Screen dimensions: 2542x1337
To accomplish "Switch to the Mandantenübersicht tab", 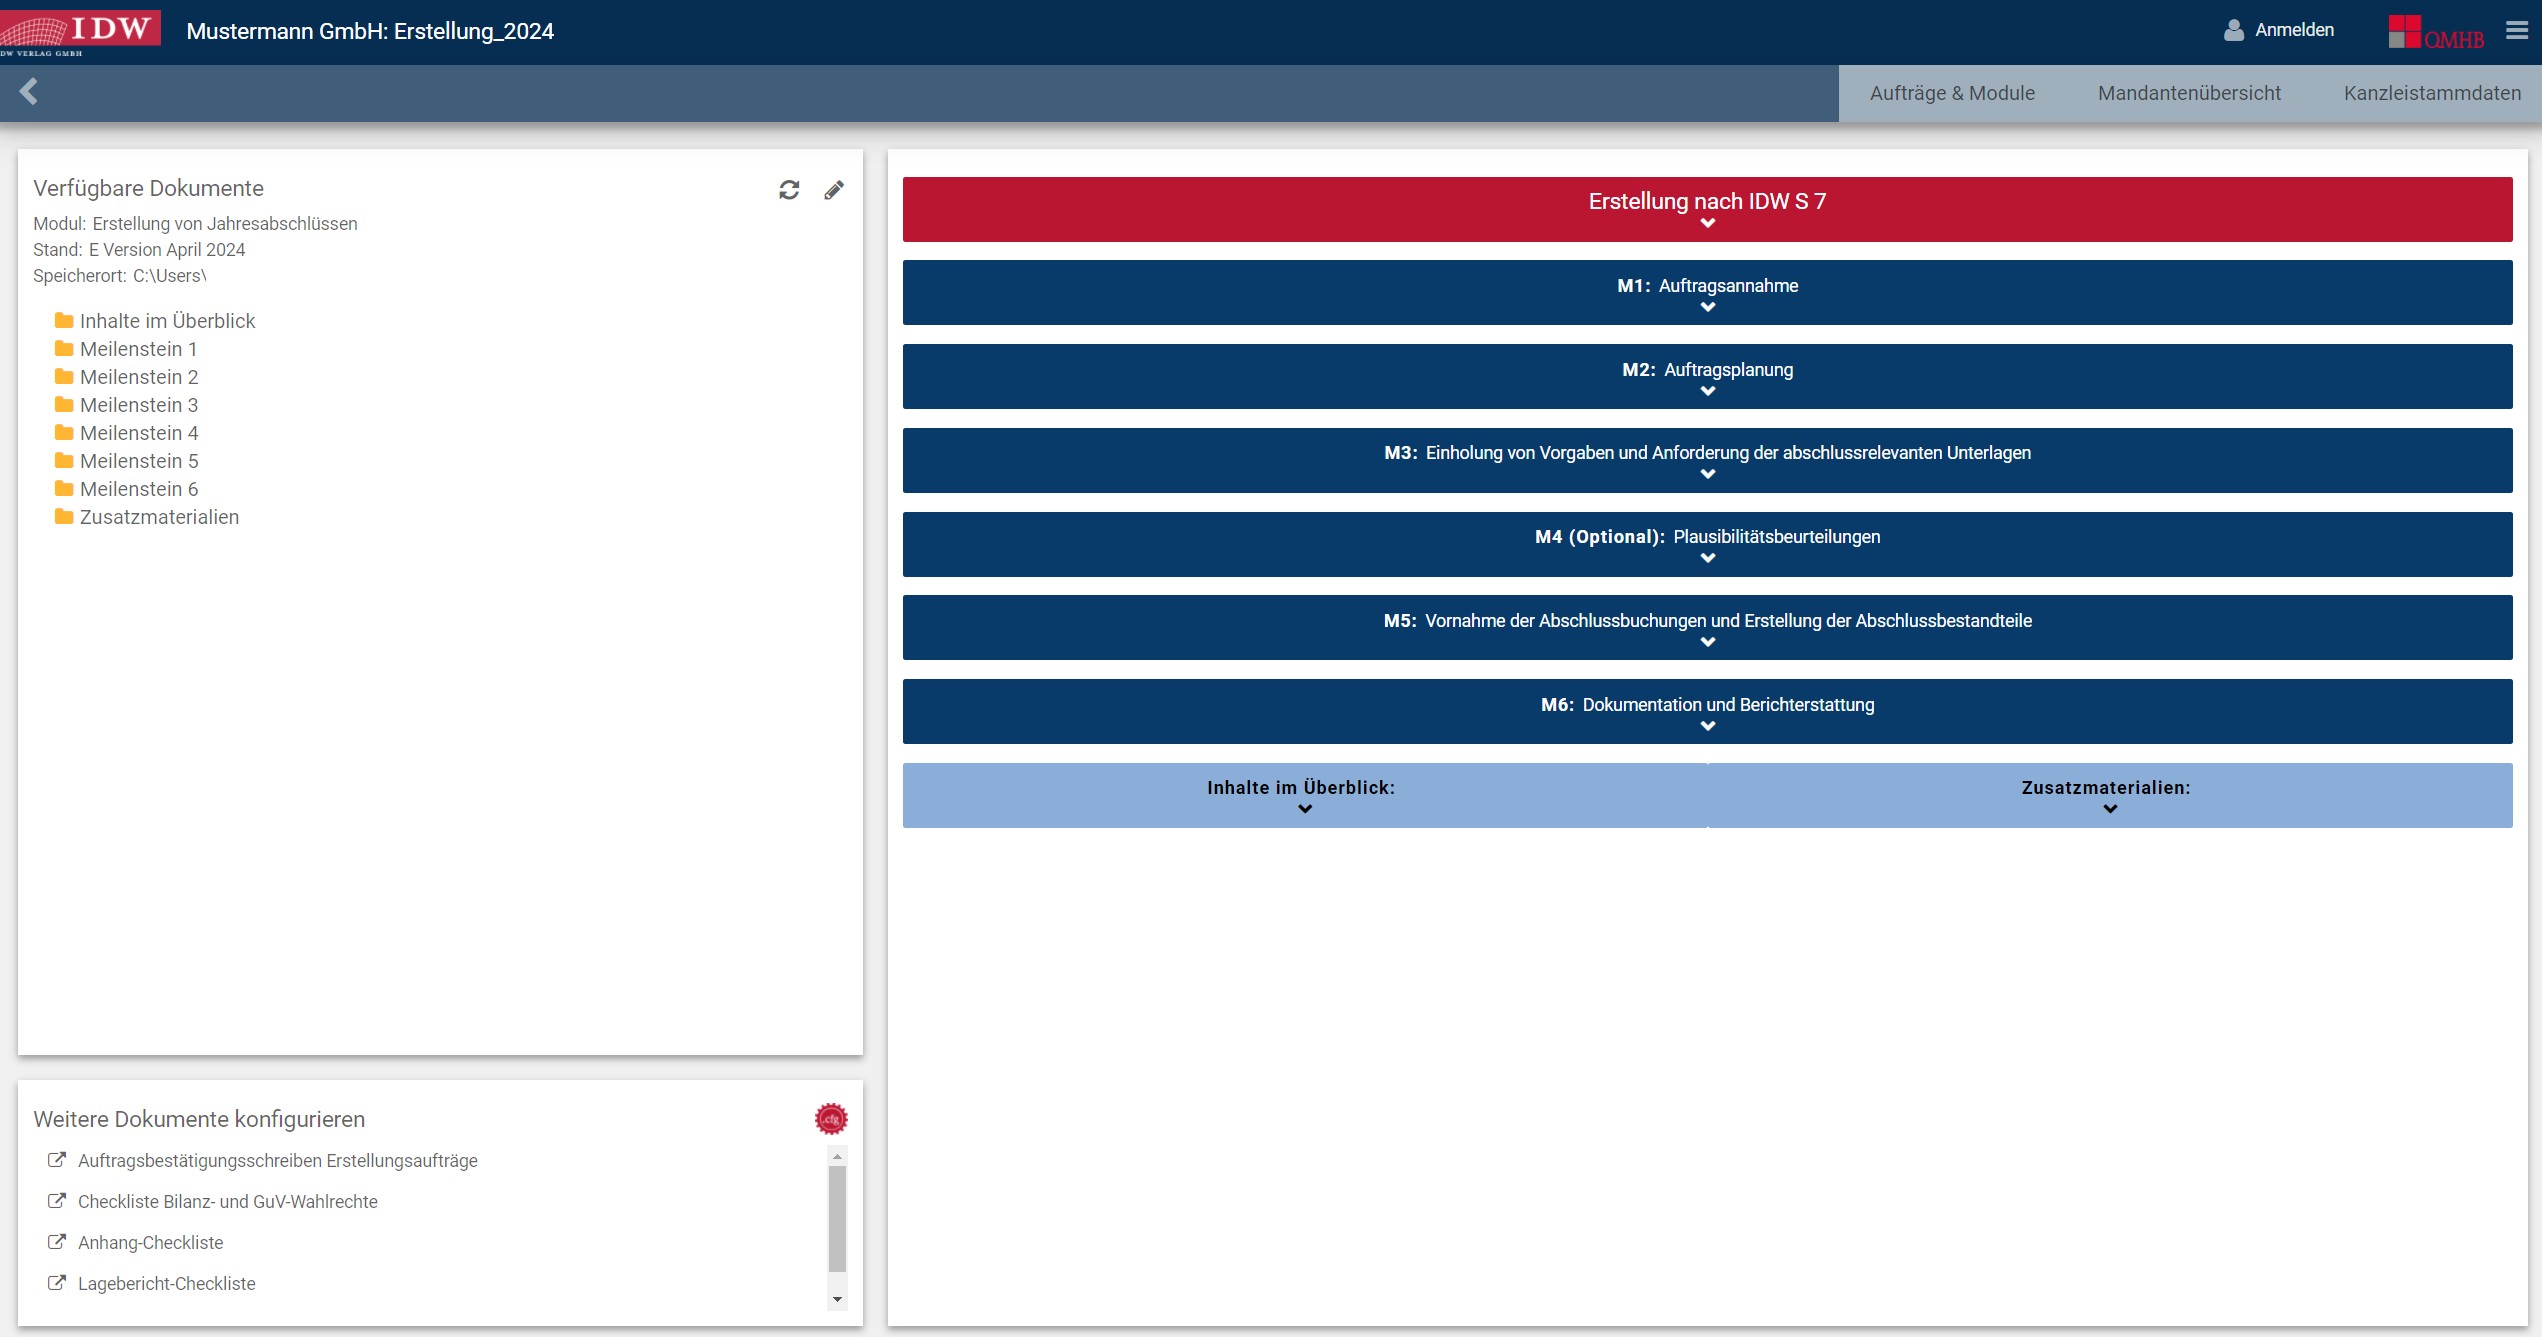I will (x=2189, y=94).
